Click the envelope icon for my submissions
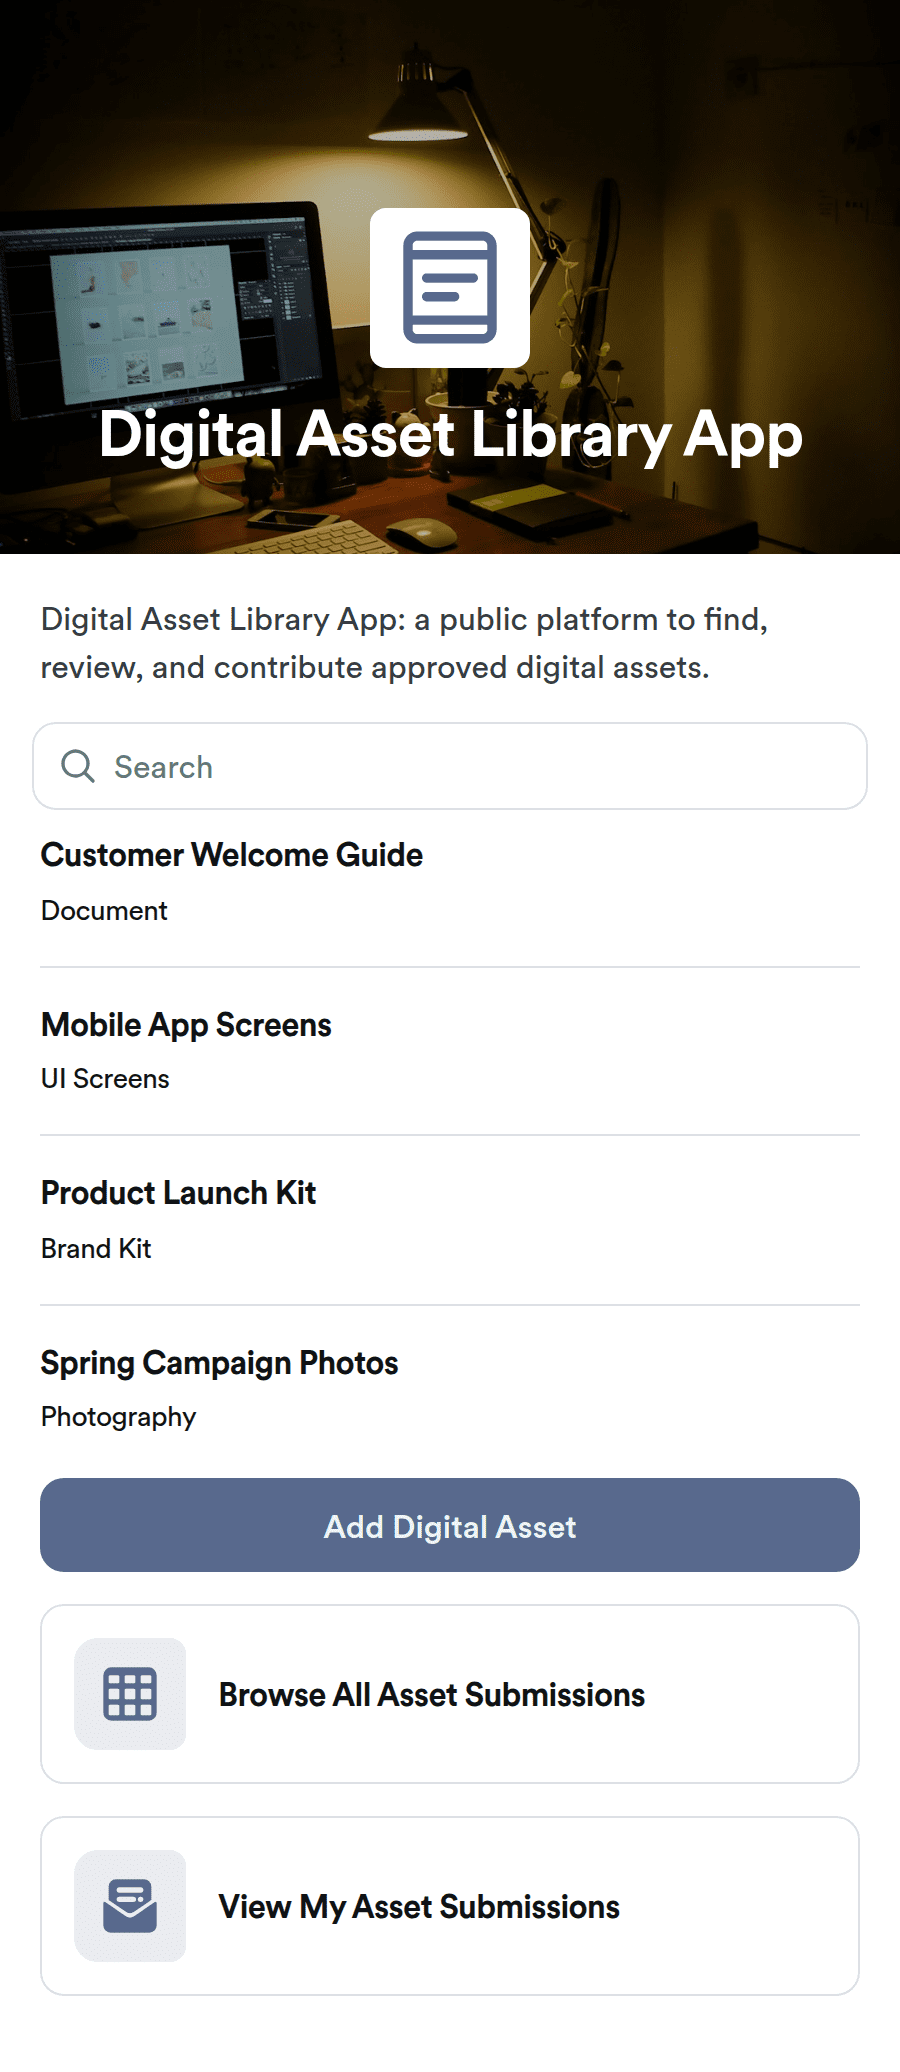 click(x=130, y=1906)
